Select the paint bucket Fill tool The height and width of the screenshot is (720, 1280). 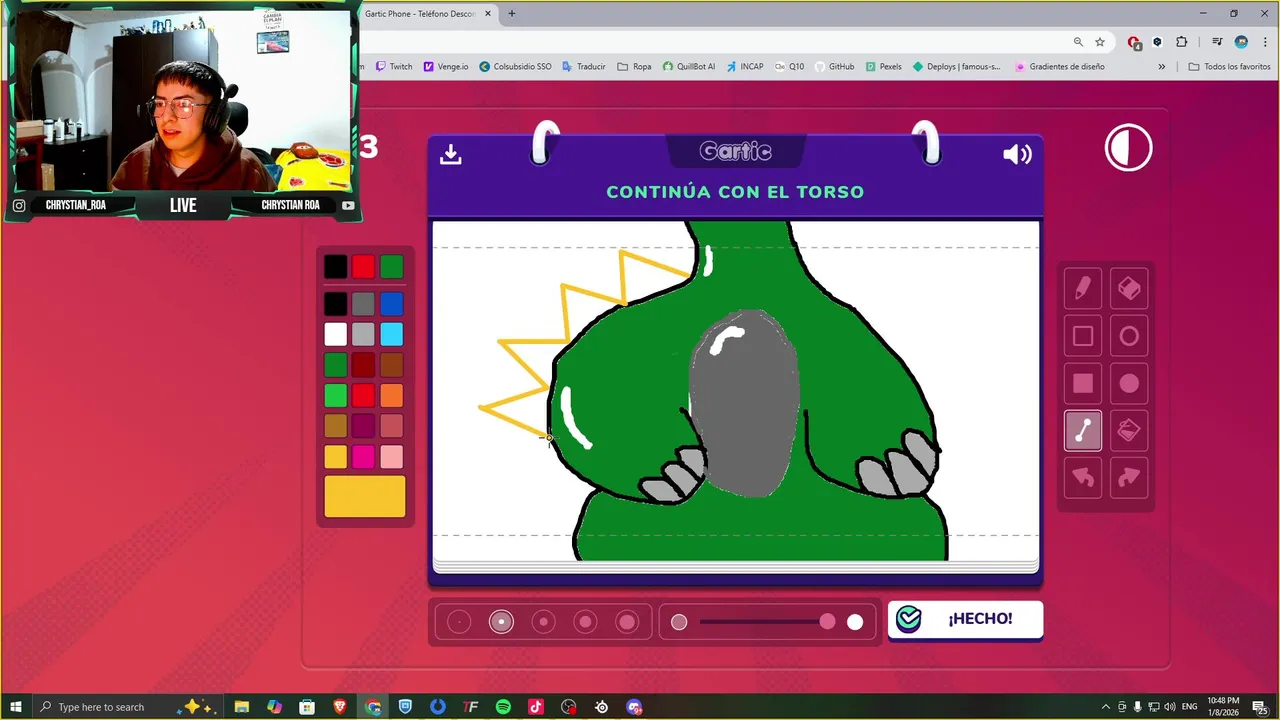coord(1129,431)
